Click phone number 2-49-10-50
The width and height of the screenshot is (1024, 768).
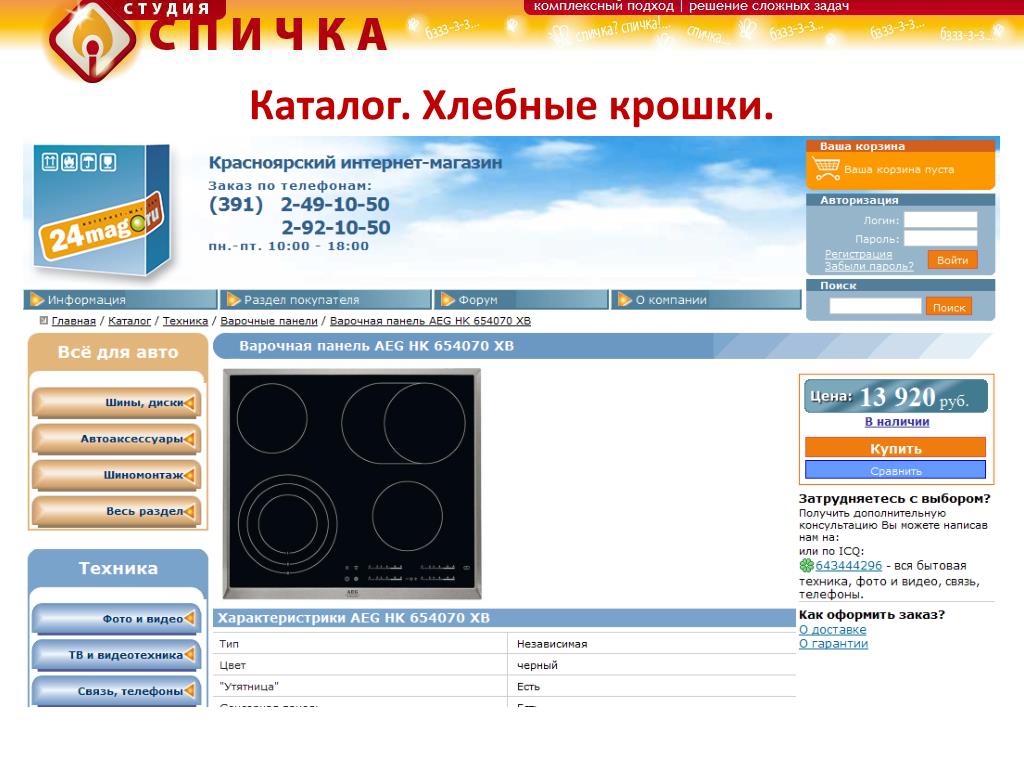335,204
